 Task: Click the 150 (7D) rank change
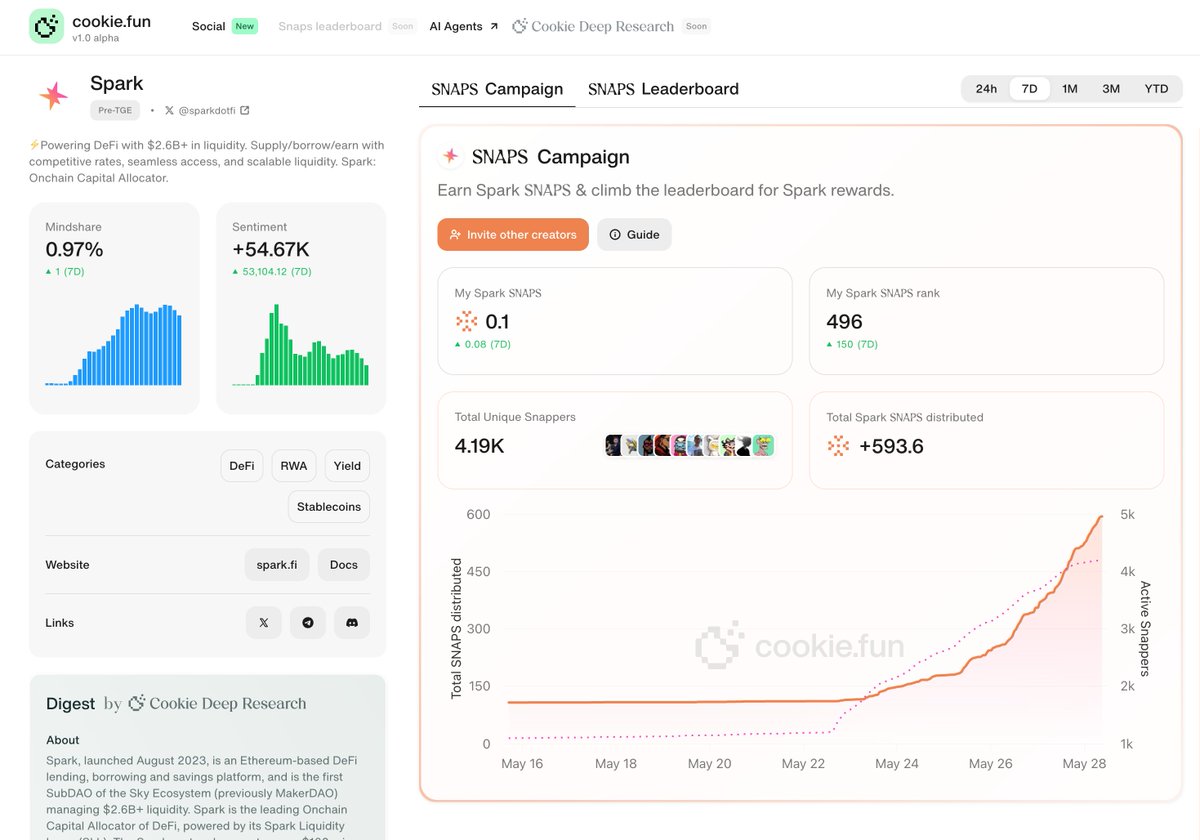pos(852,344)
